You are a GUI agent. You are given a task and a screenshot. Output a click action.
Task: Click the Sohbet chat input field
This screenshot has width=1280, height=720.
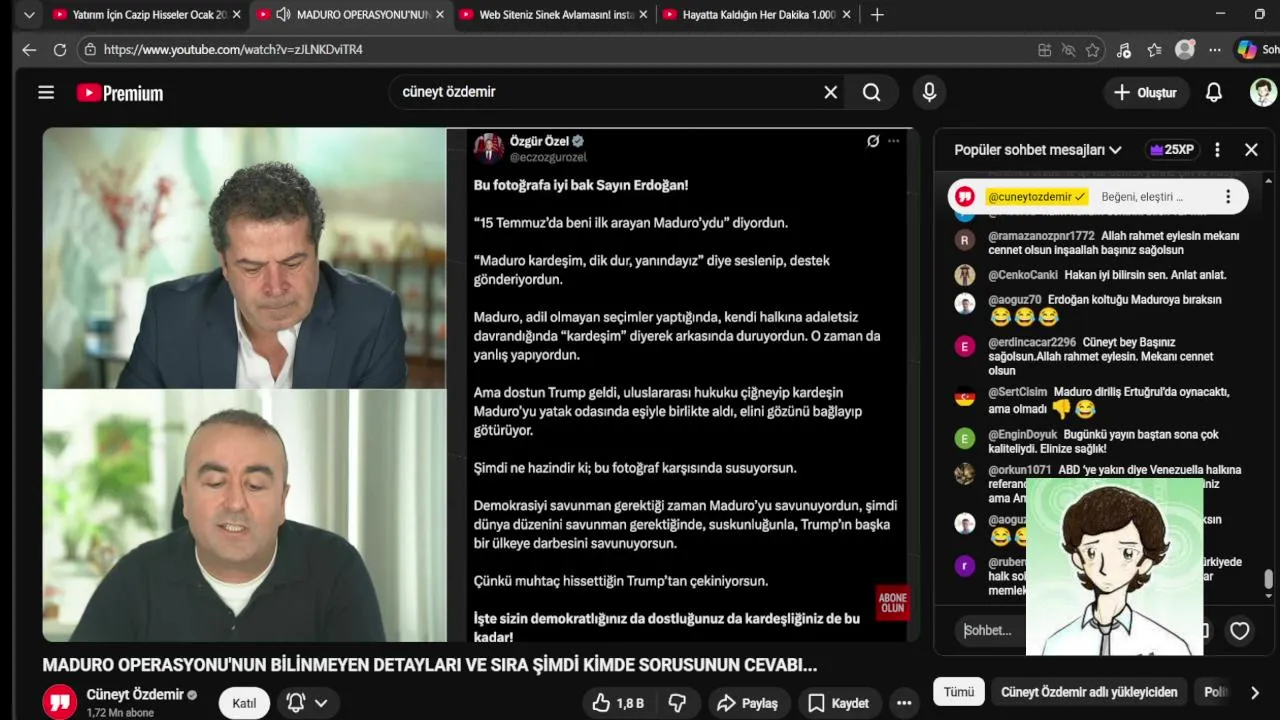pos(990,631)
